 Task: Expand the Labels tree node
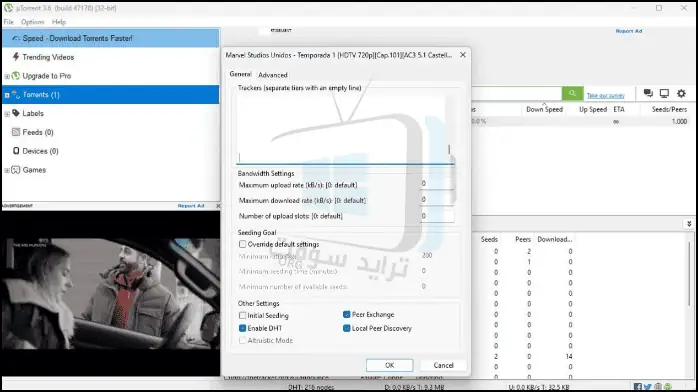[x=7, y=113]
